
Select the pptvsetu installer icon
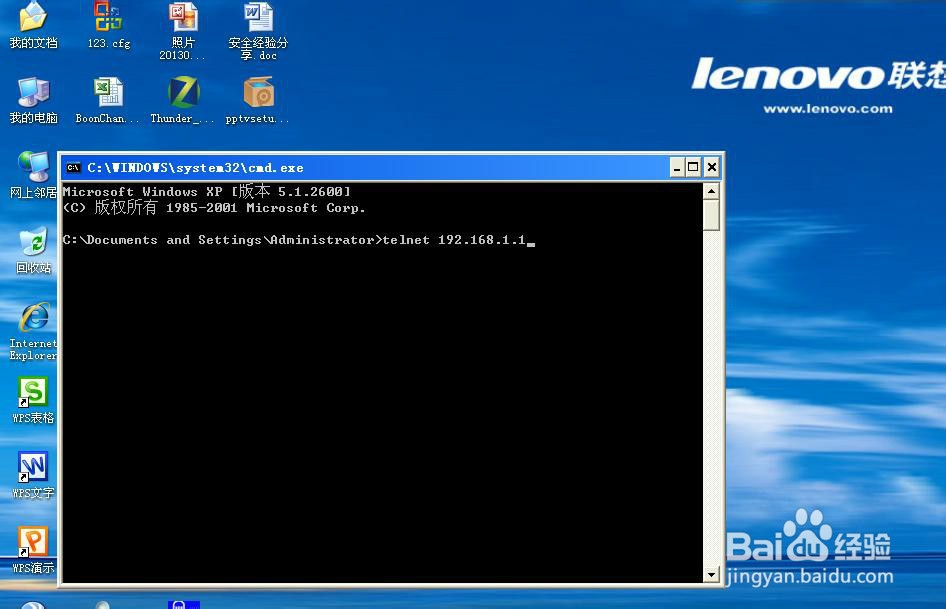(x=258, y=92)
